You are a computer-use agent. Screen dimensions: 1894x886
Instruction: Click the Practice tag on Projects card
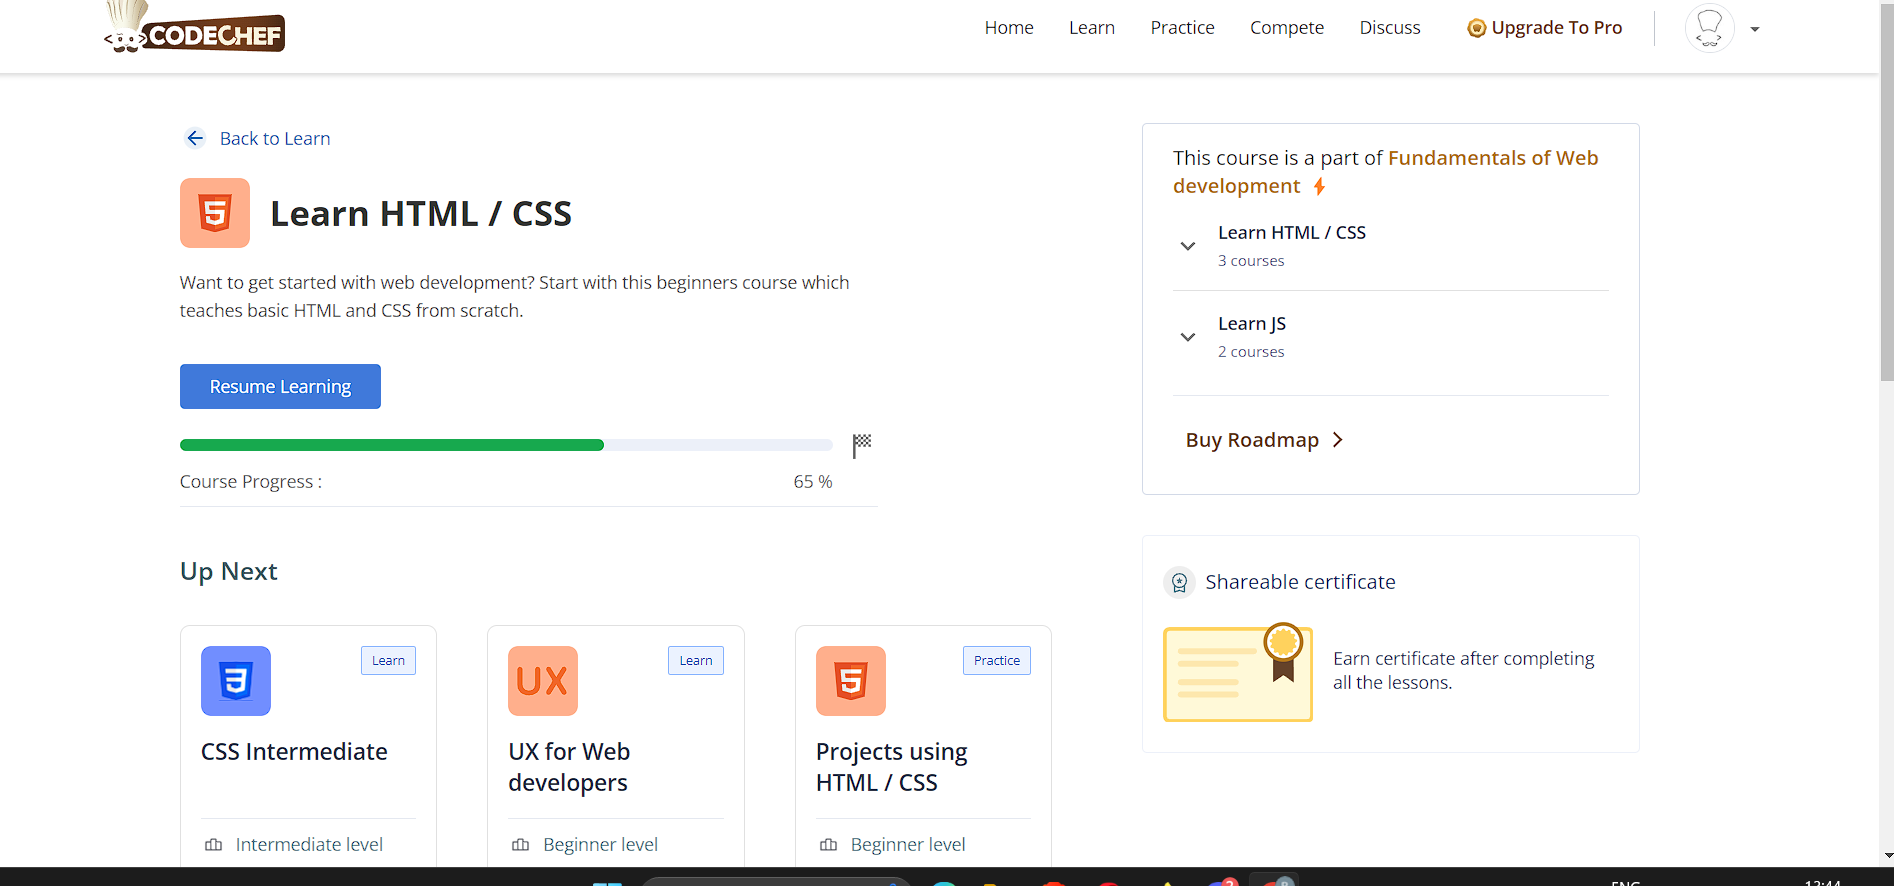coord(997,660)
